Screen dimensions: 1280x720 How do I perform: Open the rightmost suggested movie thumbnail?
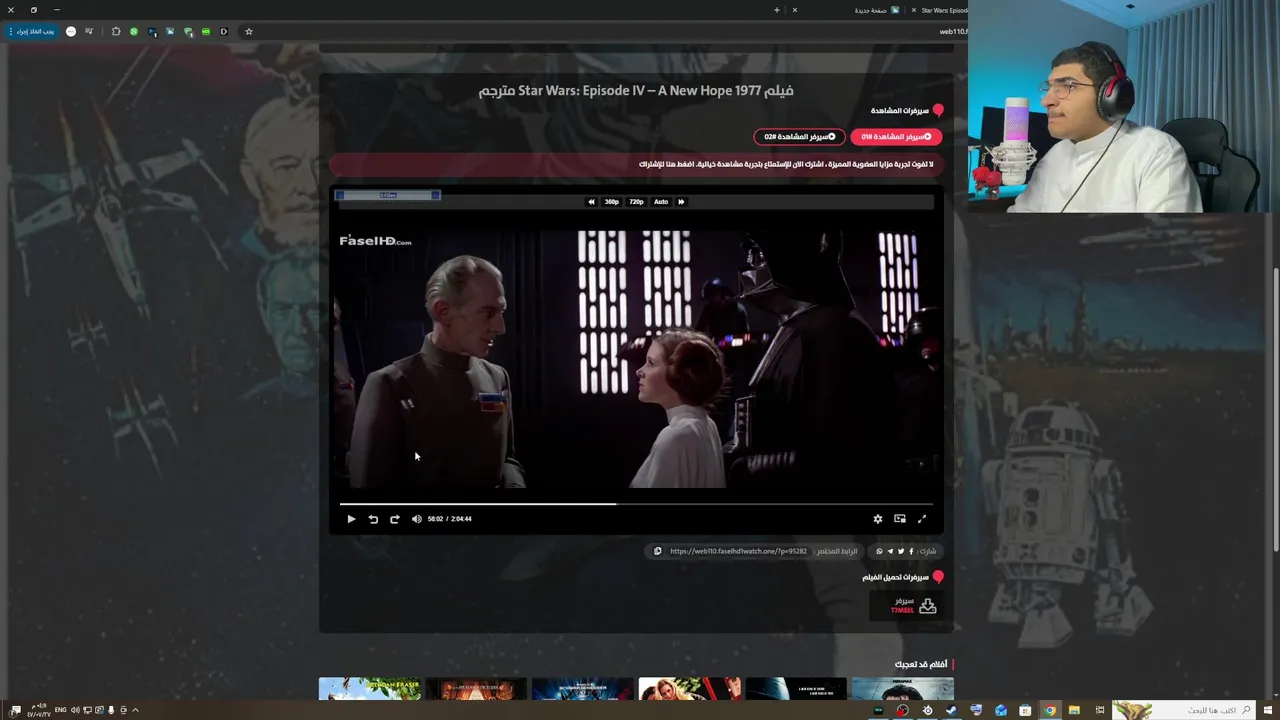903,689
